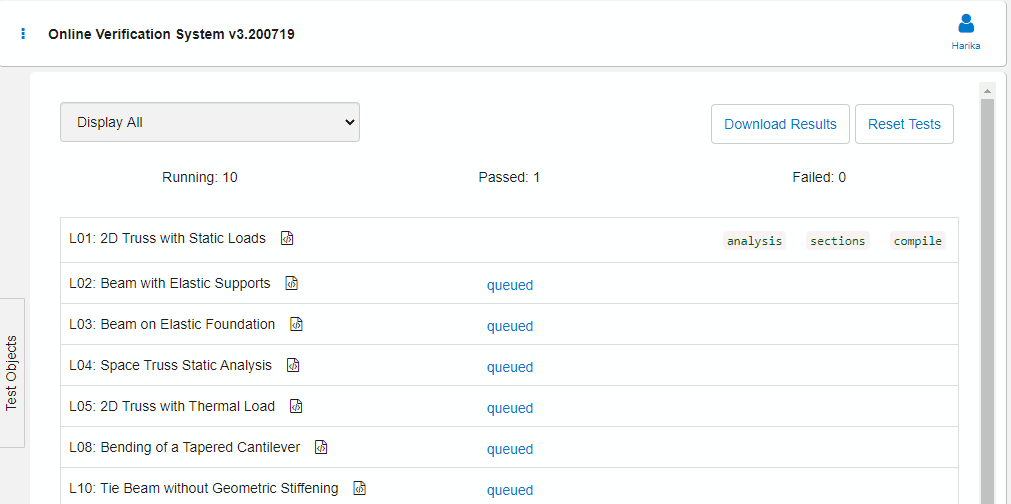Select the analysis tag on L01
1011x504 pixels.
[x=754, y=241]
